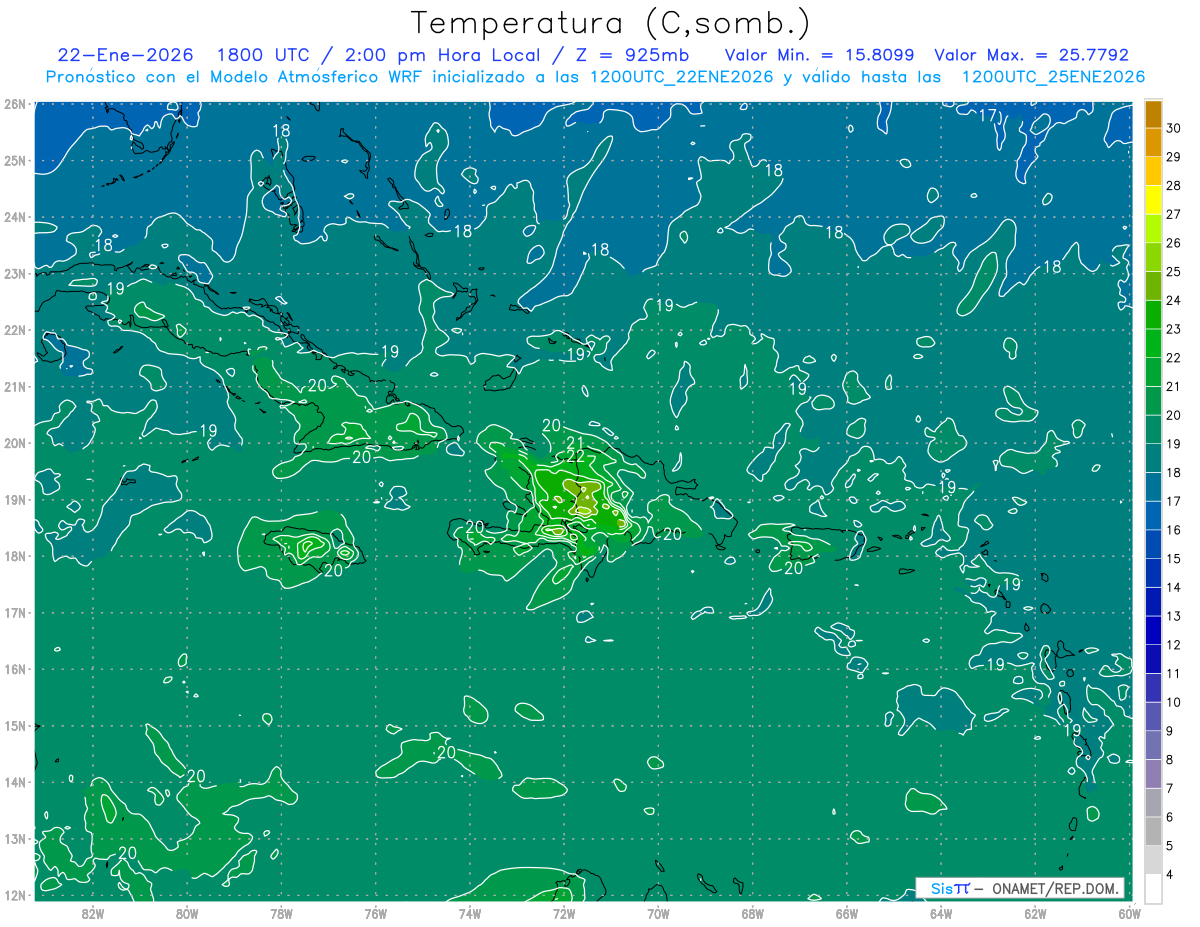Click the "1800 UTC" time label

(263, 55)
